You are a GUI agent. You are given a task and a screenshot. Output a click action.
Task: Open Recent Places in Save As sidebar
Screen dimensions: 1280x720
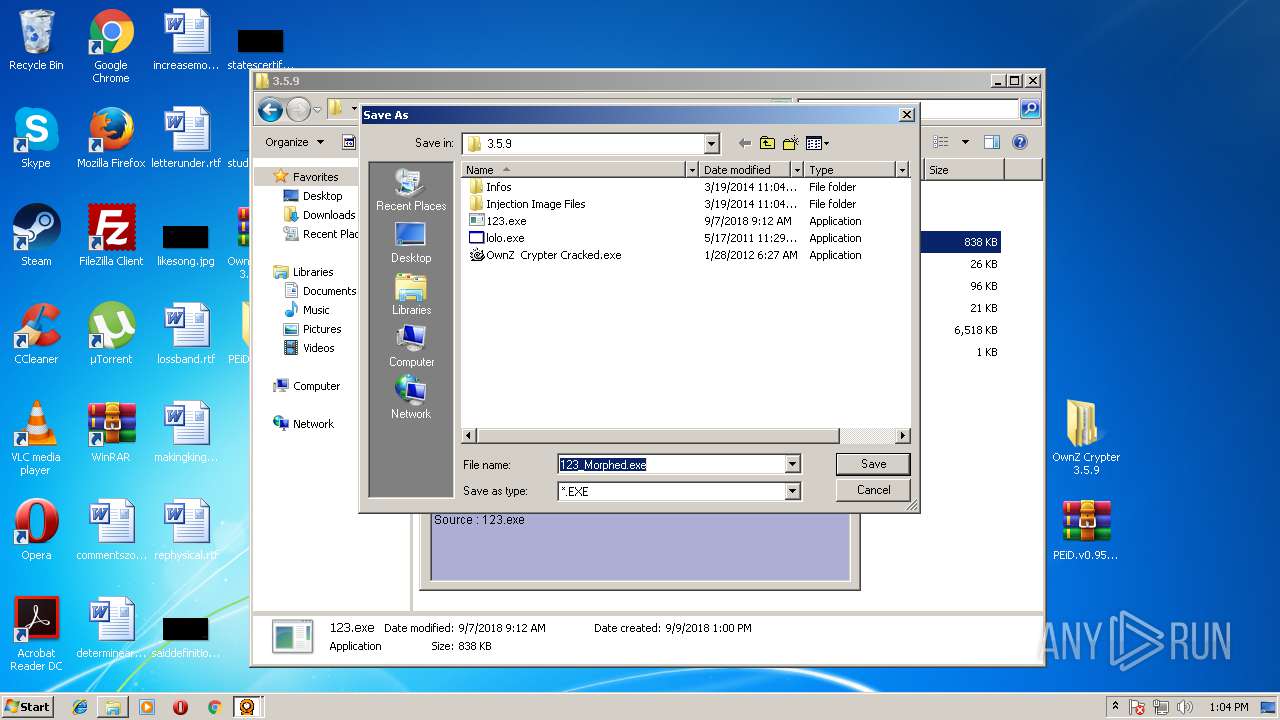[411, 190]
